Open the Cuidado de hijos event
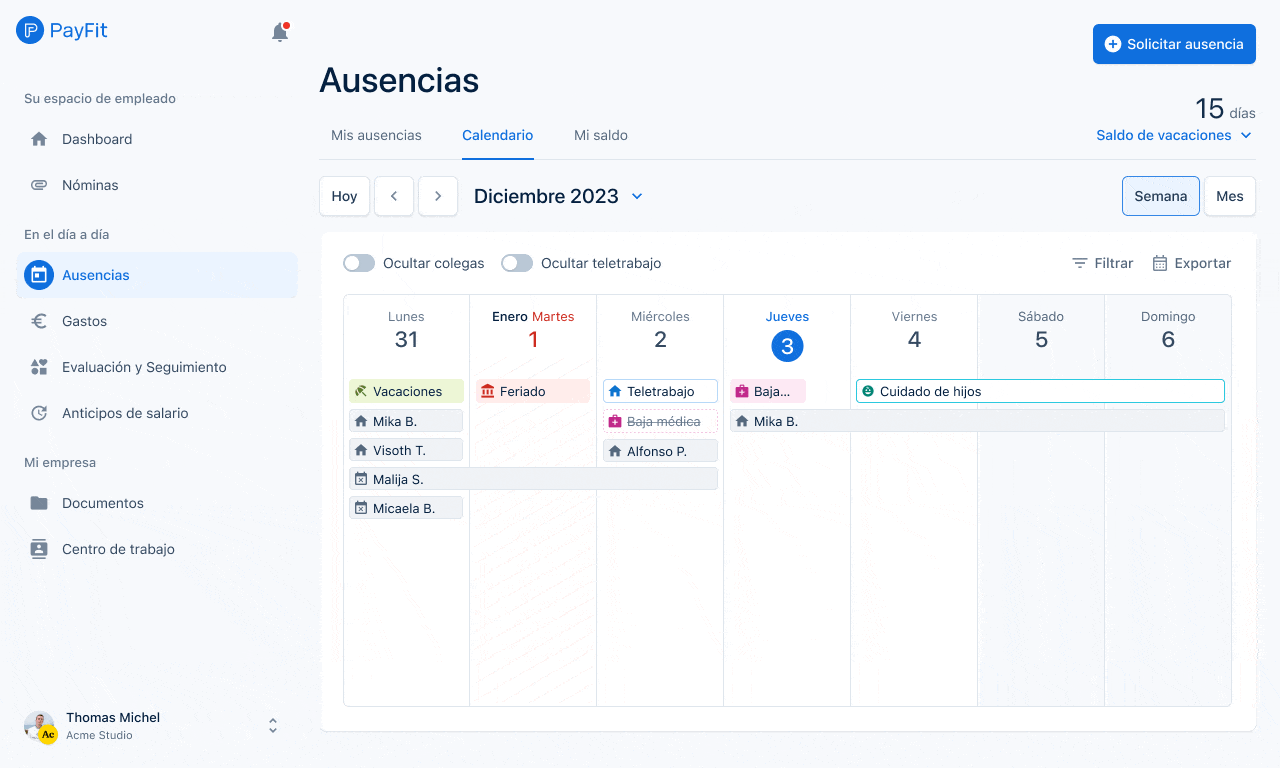Viewport: 1280px width, 768px height. click(x=1040, y=391)
